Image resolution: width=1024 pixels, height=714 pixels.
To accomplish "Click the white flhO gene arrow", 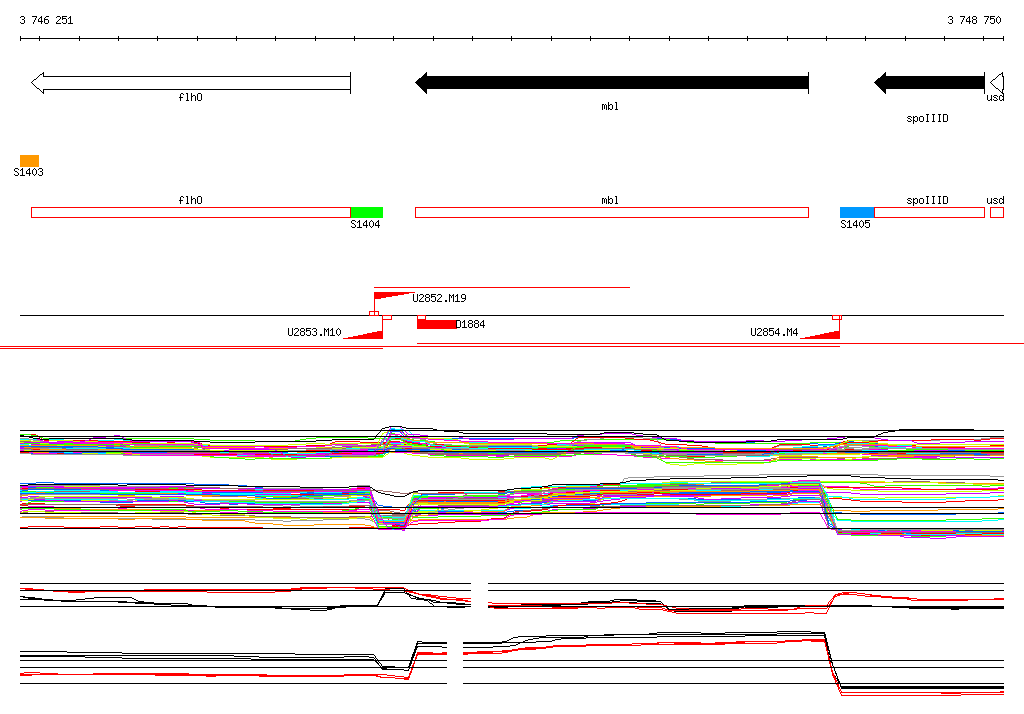I will click(x=191, y=83).
